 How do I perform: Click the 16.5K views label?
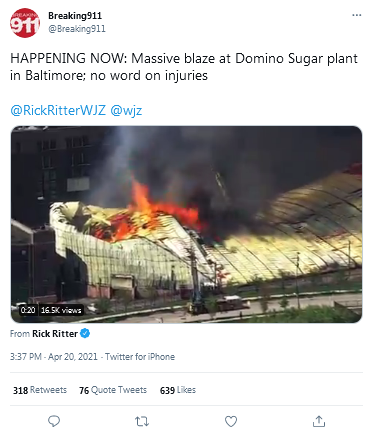coord(61,310)
